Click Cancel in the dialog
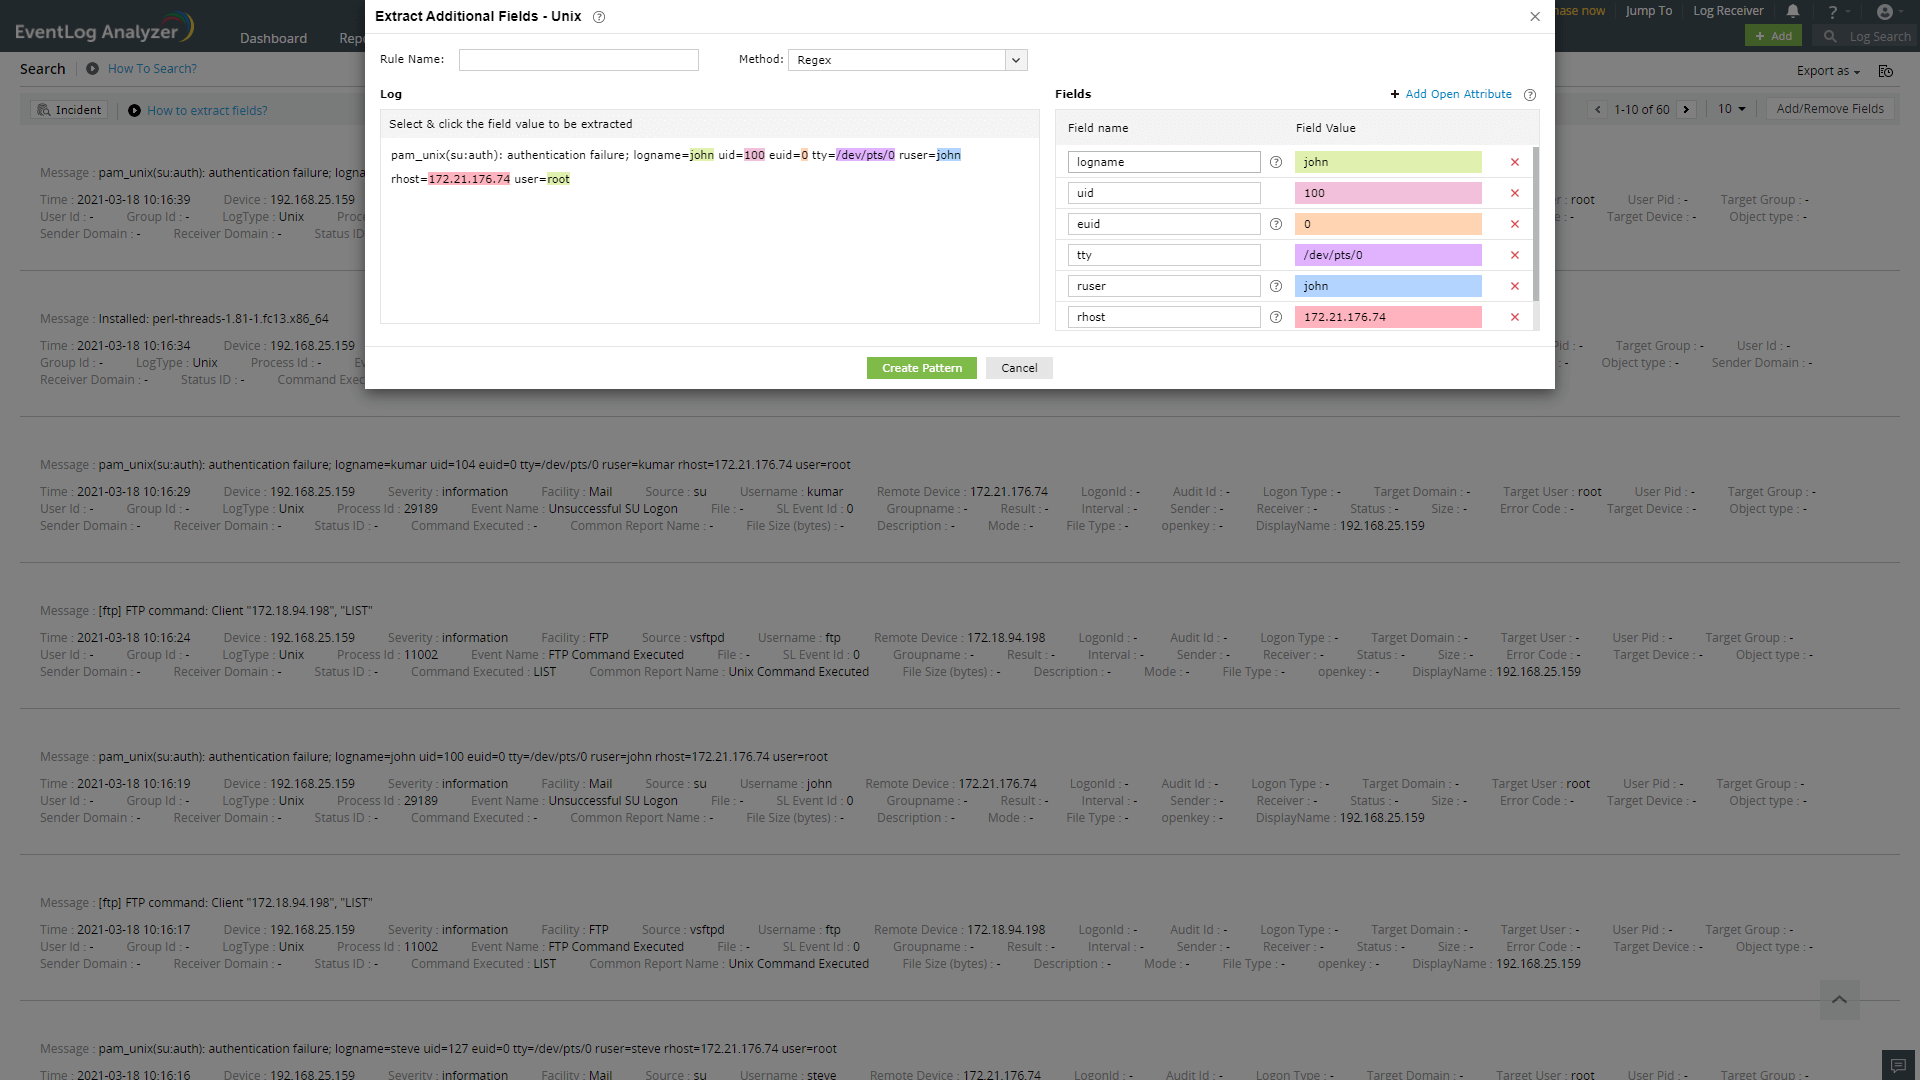1920x1080 pixels. point(1019,368)
